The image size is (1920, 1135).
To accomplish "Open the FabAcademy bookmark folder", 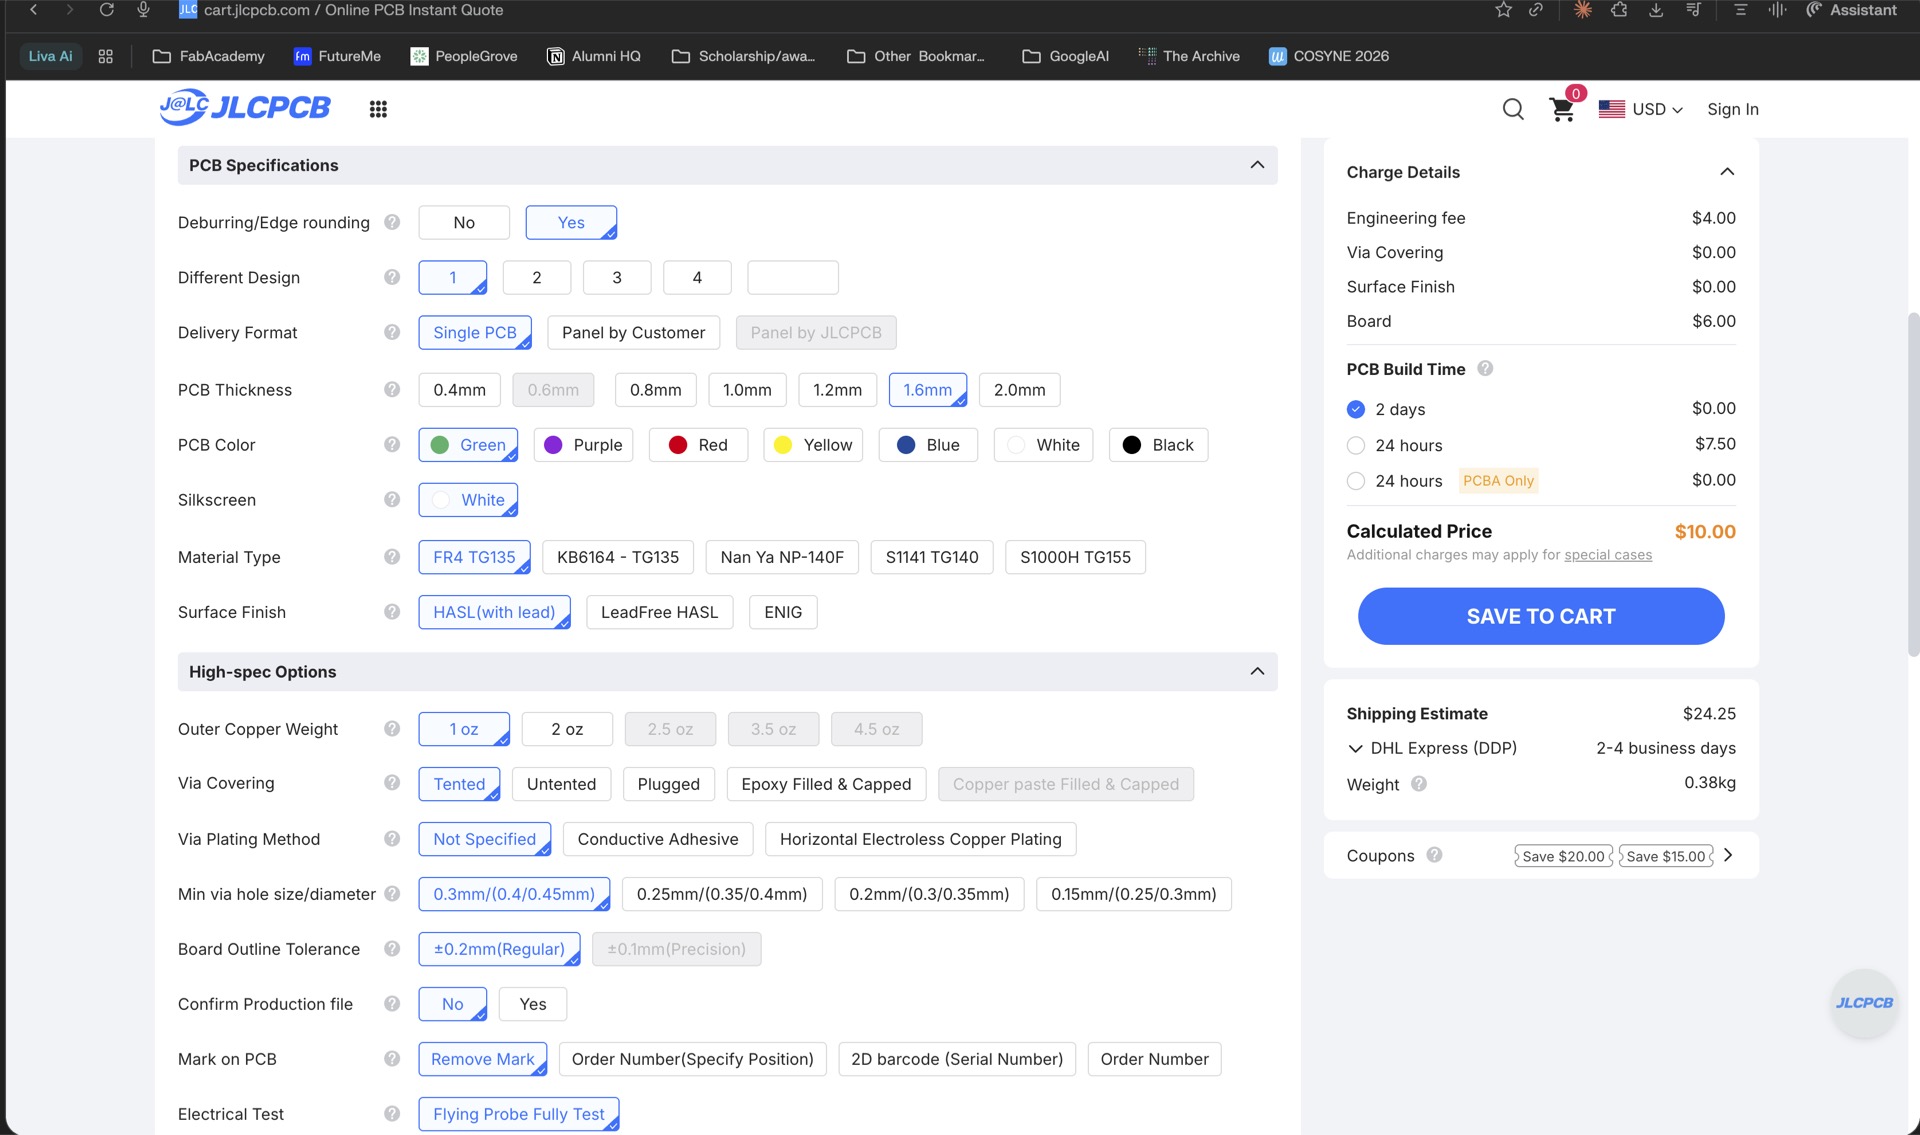I will pos(208,56).
